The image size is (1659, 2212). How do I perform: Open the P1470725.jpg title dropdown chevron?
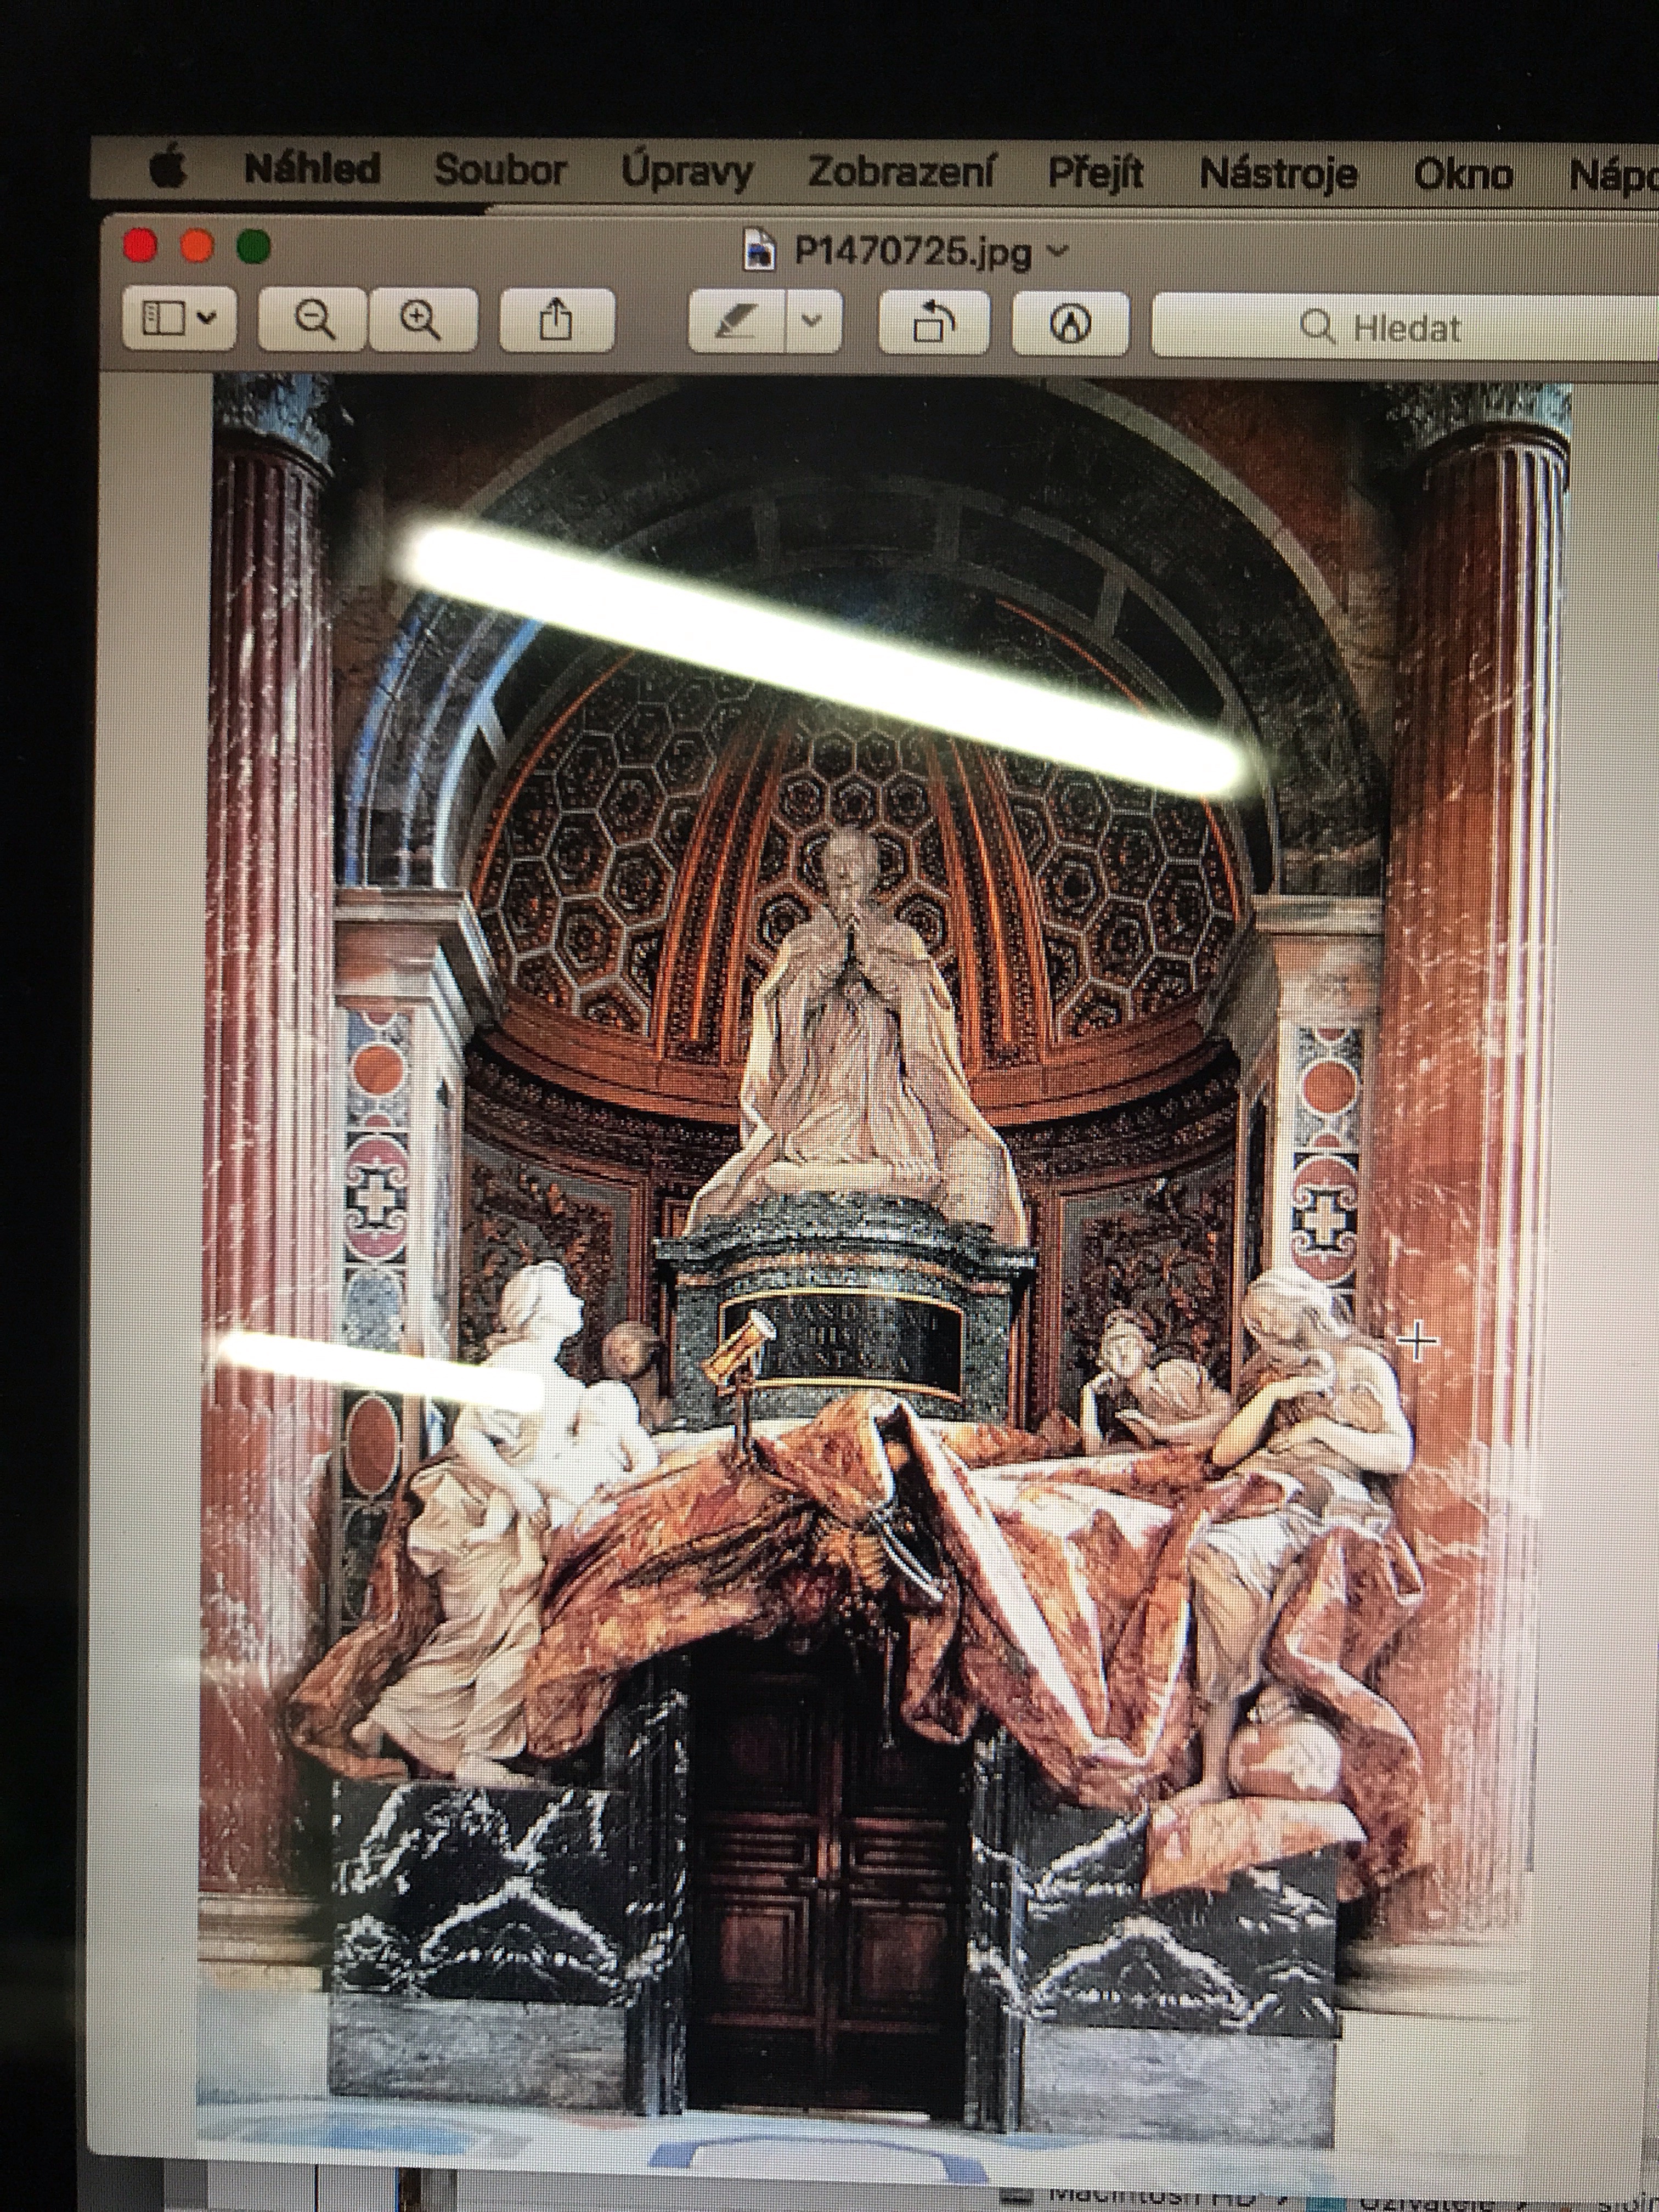pos(1056,251)
